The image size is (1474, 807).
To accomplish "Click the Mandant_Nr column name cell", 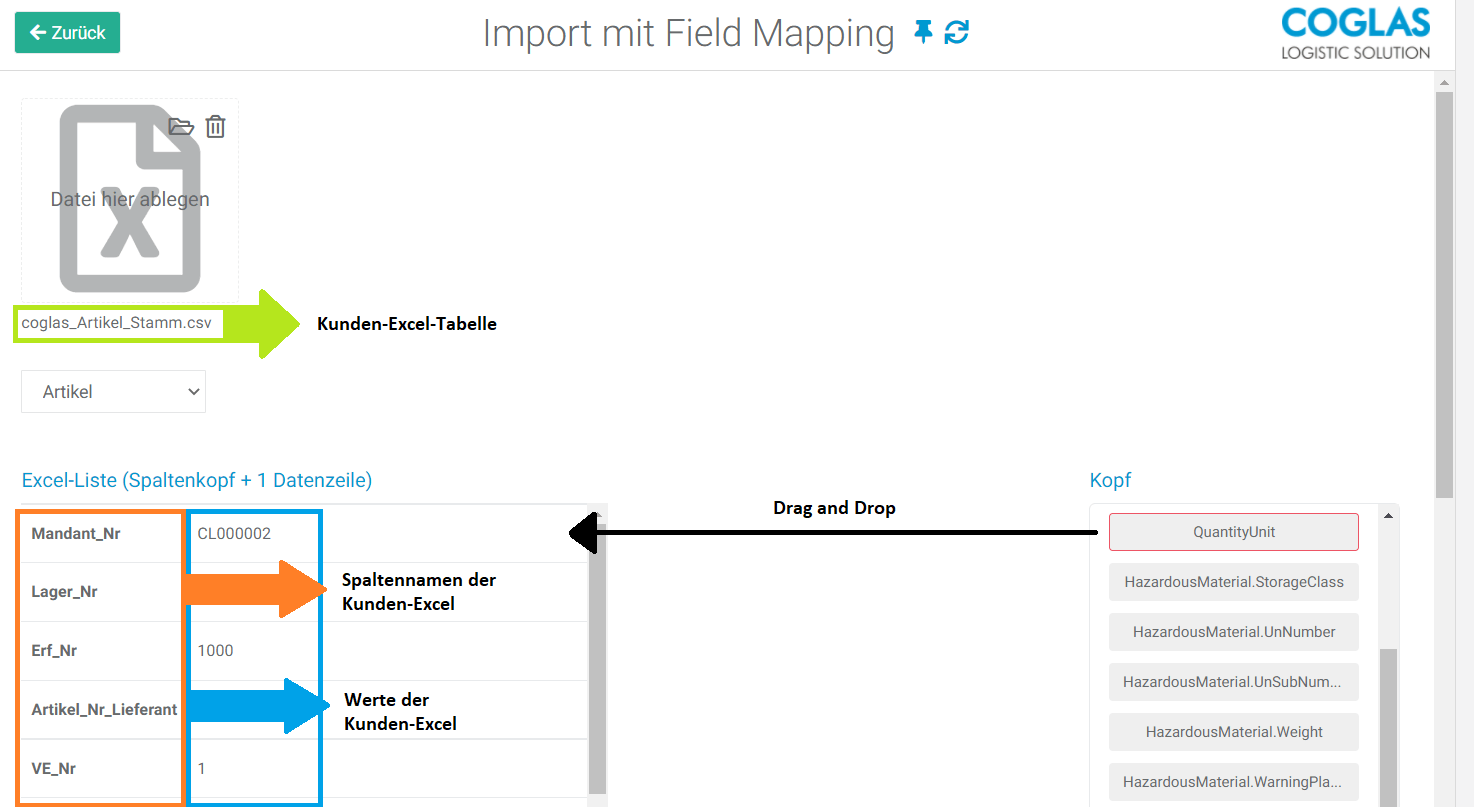I will pos(75,532).
